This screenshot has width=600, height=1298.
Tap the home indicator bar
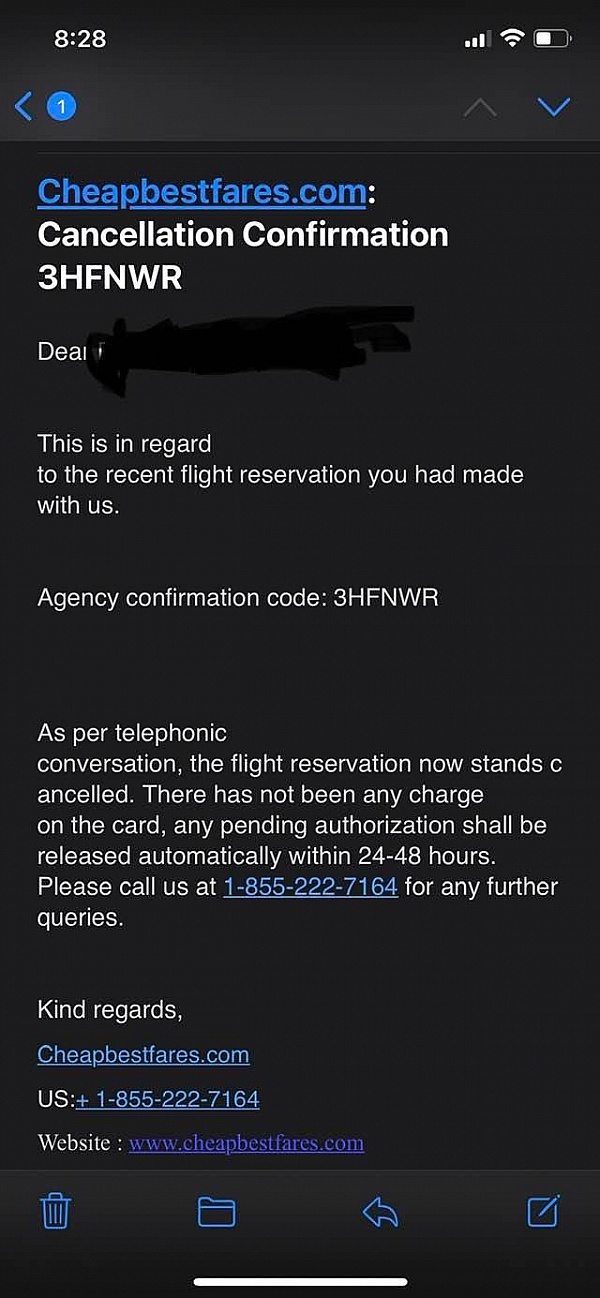pos(300,1282)
